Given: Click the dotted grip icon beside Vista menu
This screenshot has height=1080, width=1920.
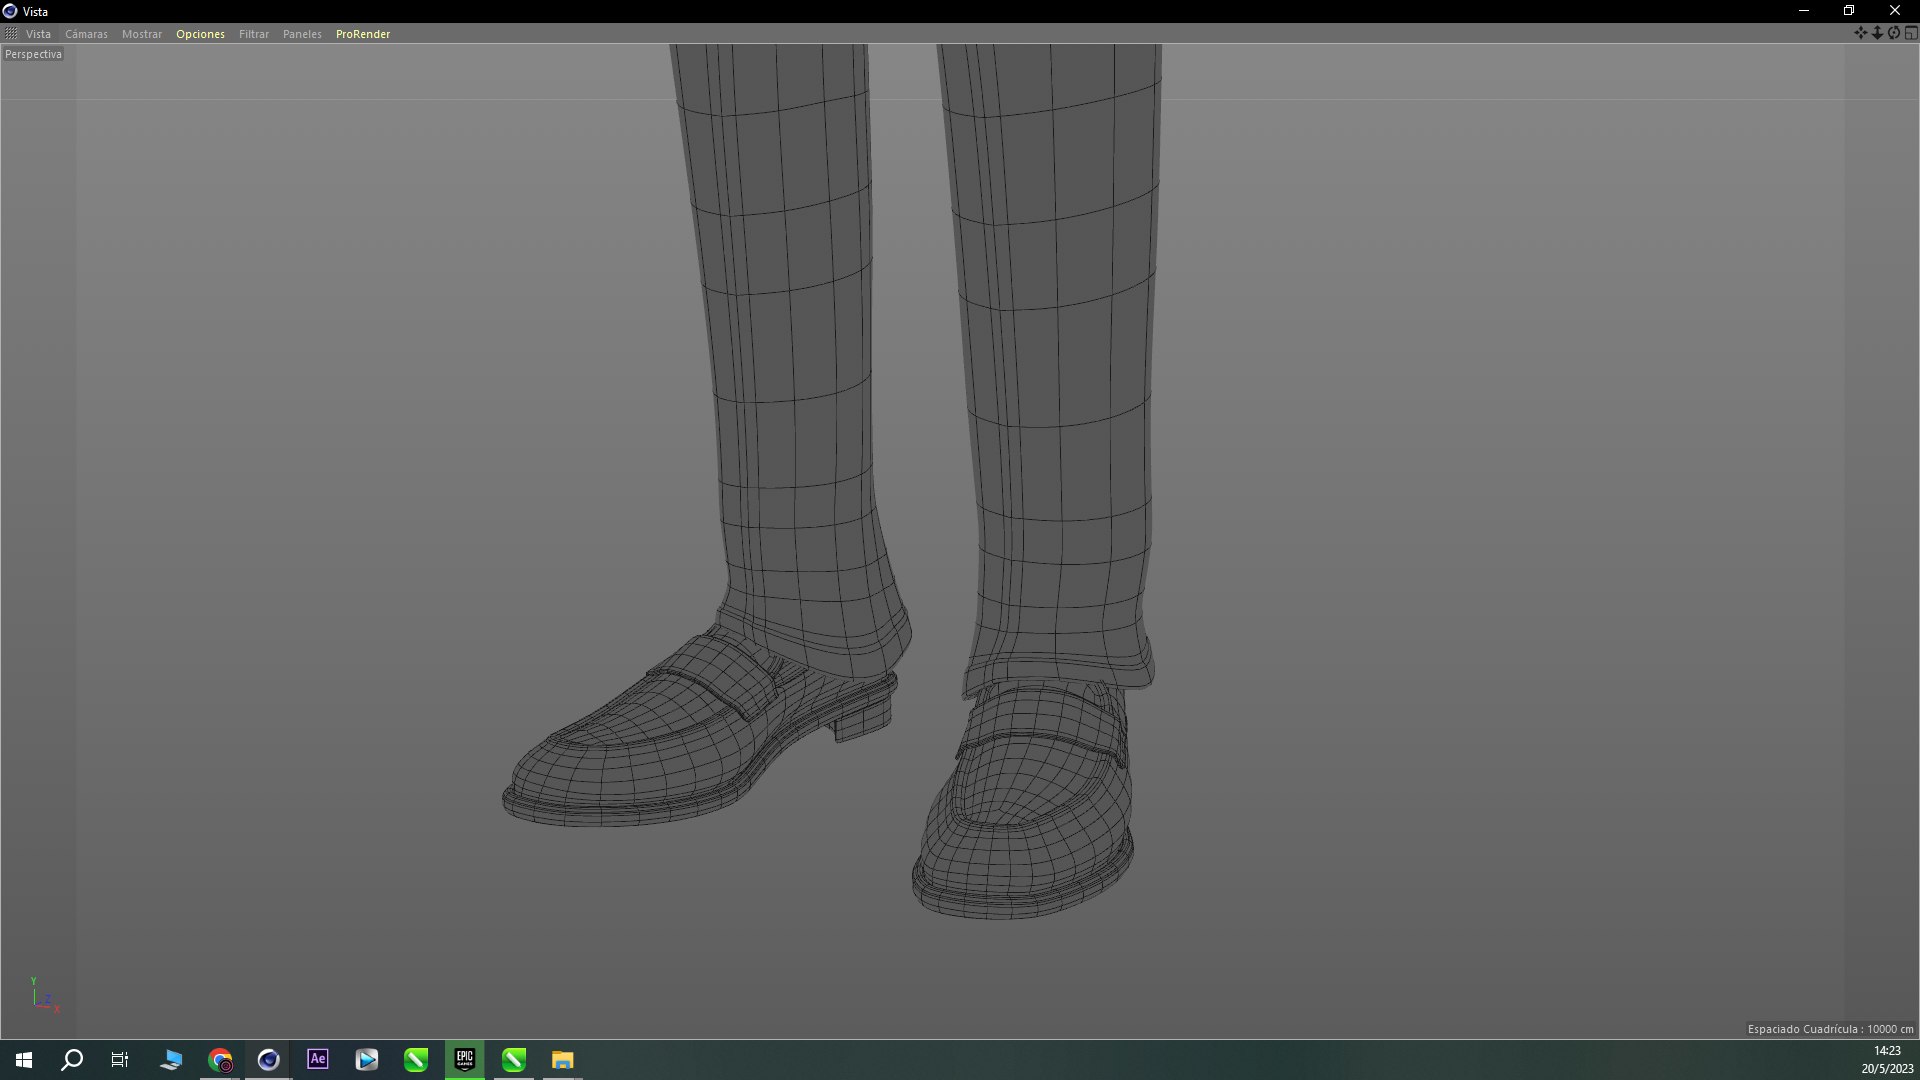Looking at the screenshot, I should (11, 33).
